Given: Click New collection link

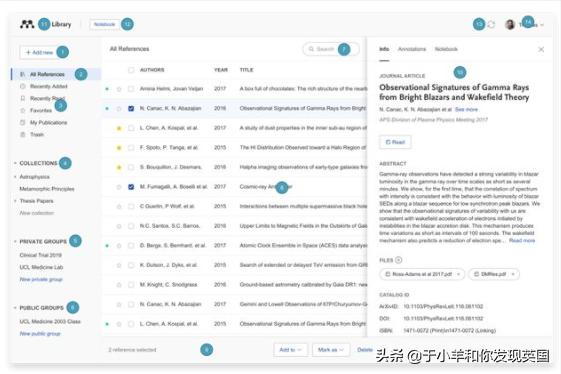Looking at the screenshot, I should click(37, 213).
